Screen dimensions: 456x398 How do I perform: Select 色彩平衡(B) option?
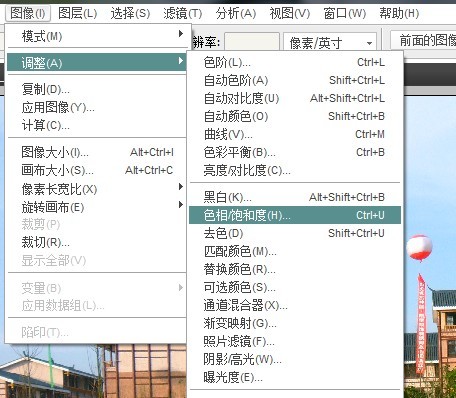pyautogui.click(x=295, y=152)
